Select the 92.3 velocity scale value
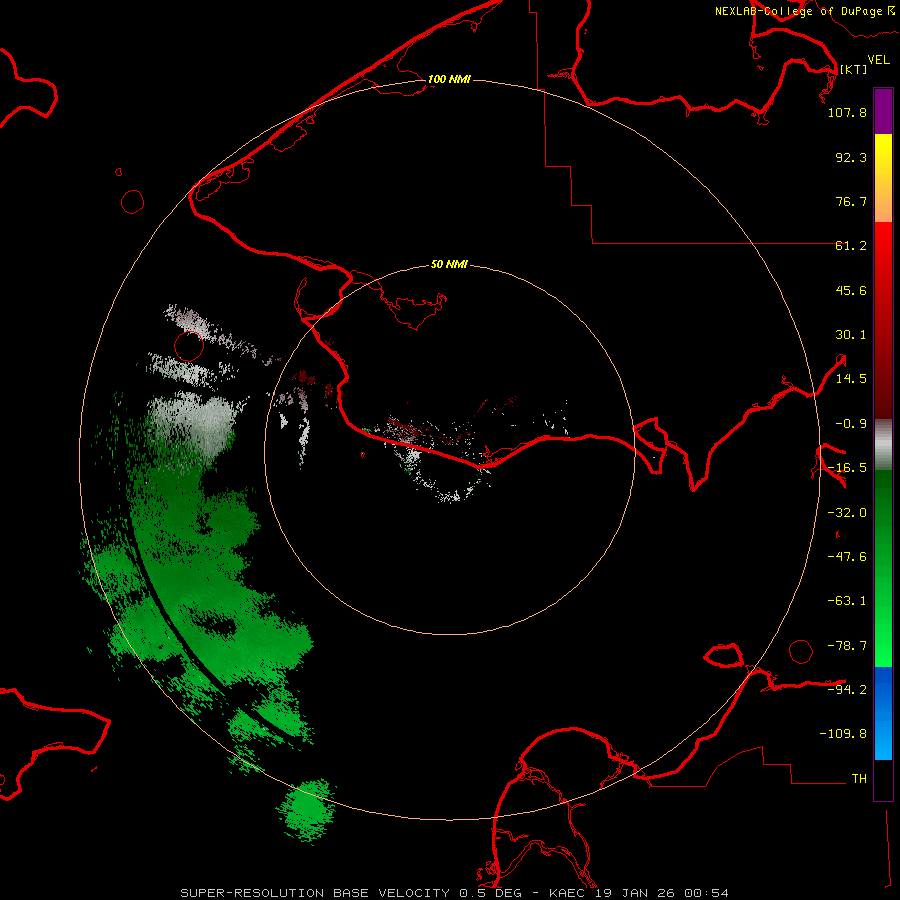Image resolution: width=900 pixels, height=900 pixels. 851,157
